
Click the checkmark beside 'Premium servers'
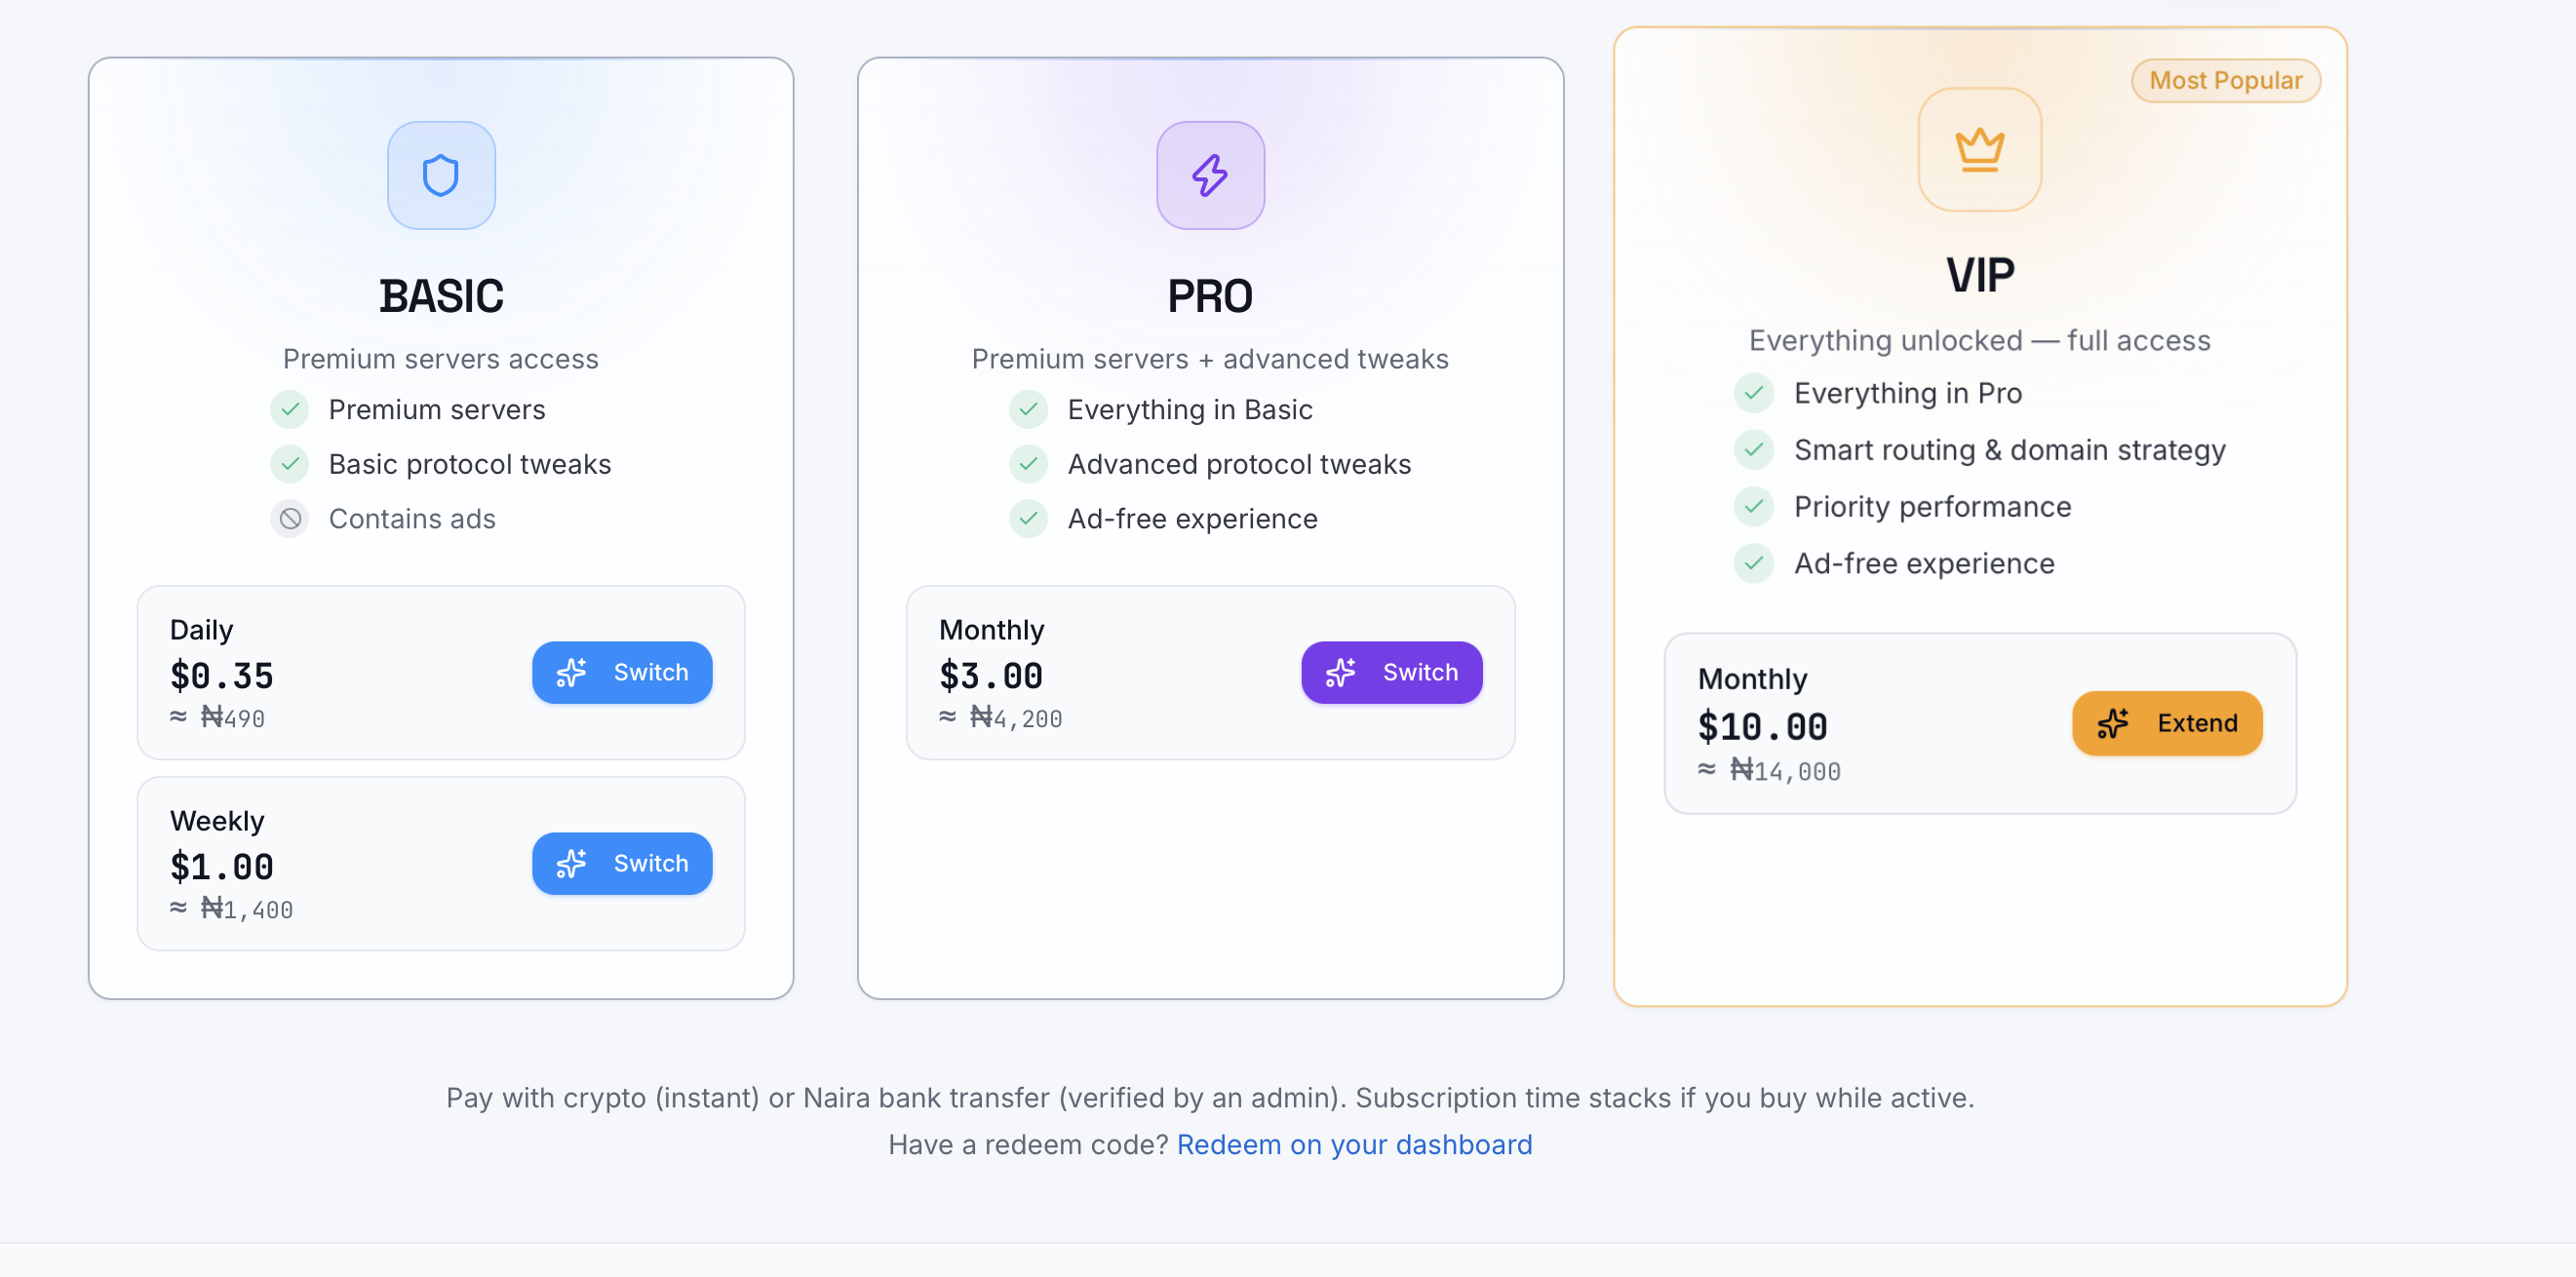coord(290,409)
